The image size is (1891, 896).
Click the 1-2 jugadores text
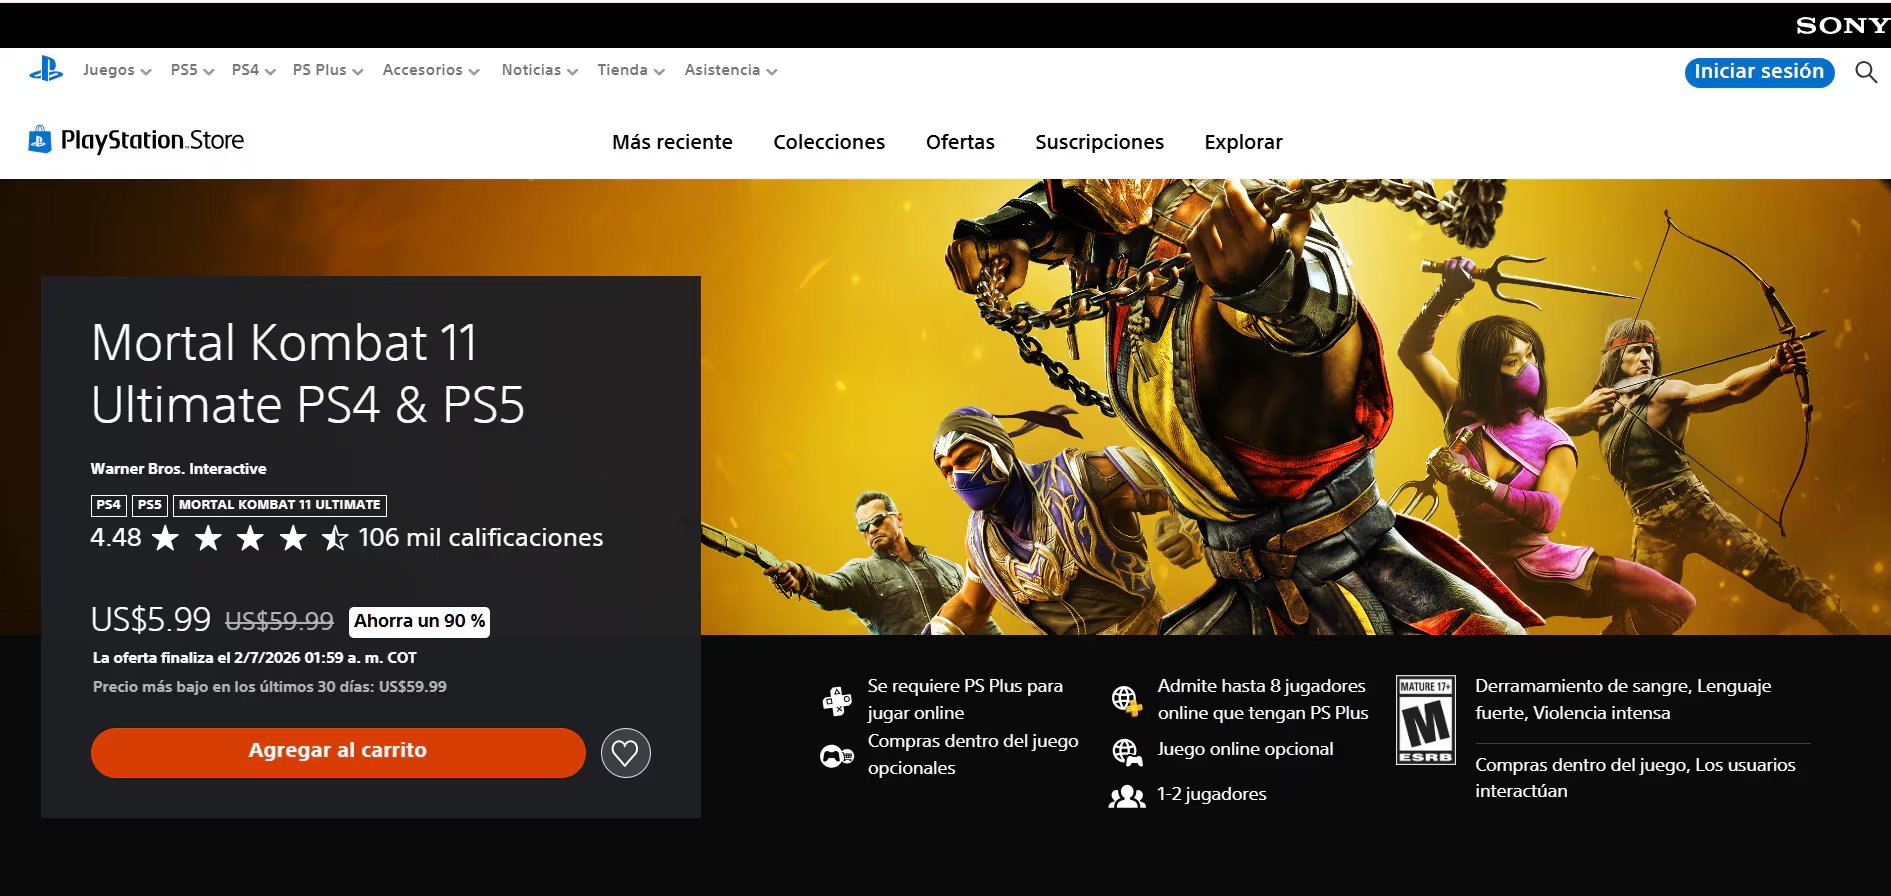pos(1211,794)
